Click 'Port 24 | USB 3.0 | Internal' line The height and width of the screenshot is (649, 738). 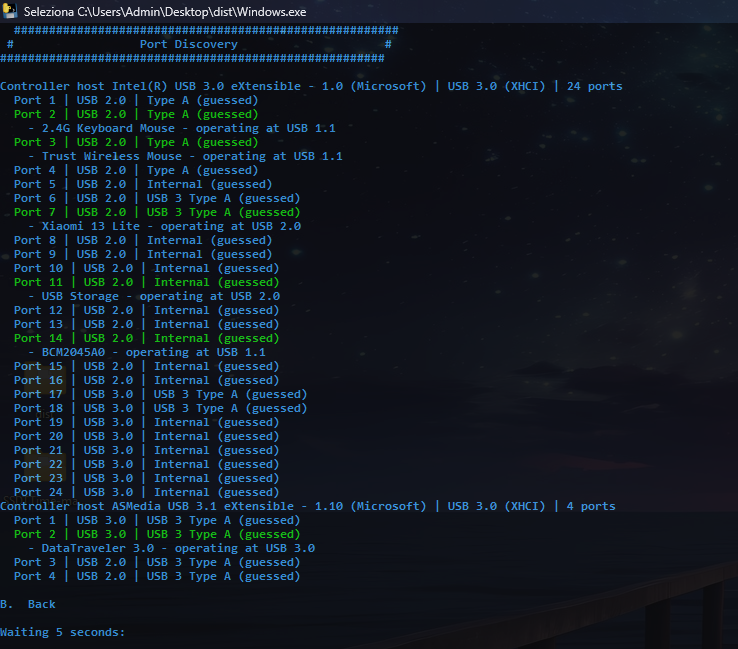146,492
